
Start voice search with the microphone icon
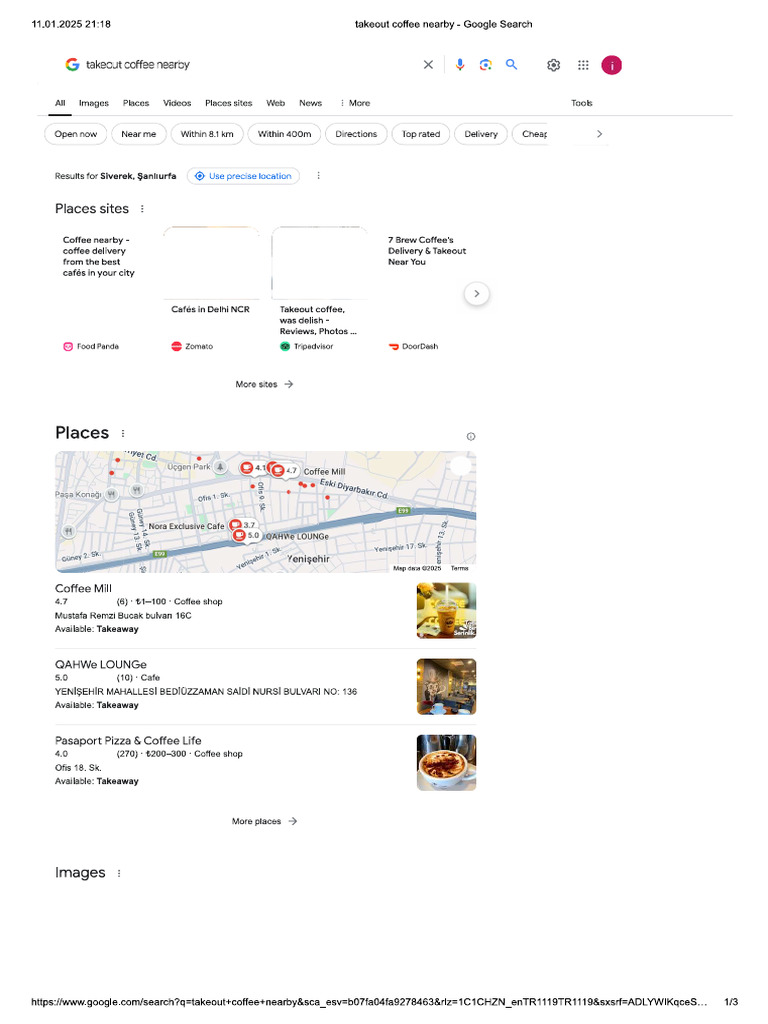460,65
